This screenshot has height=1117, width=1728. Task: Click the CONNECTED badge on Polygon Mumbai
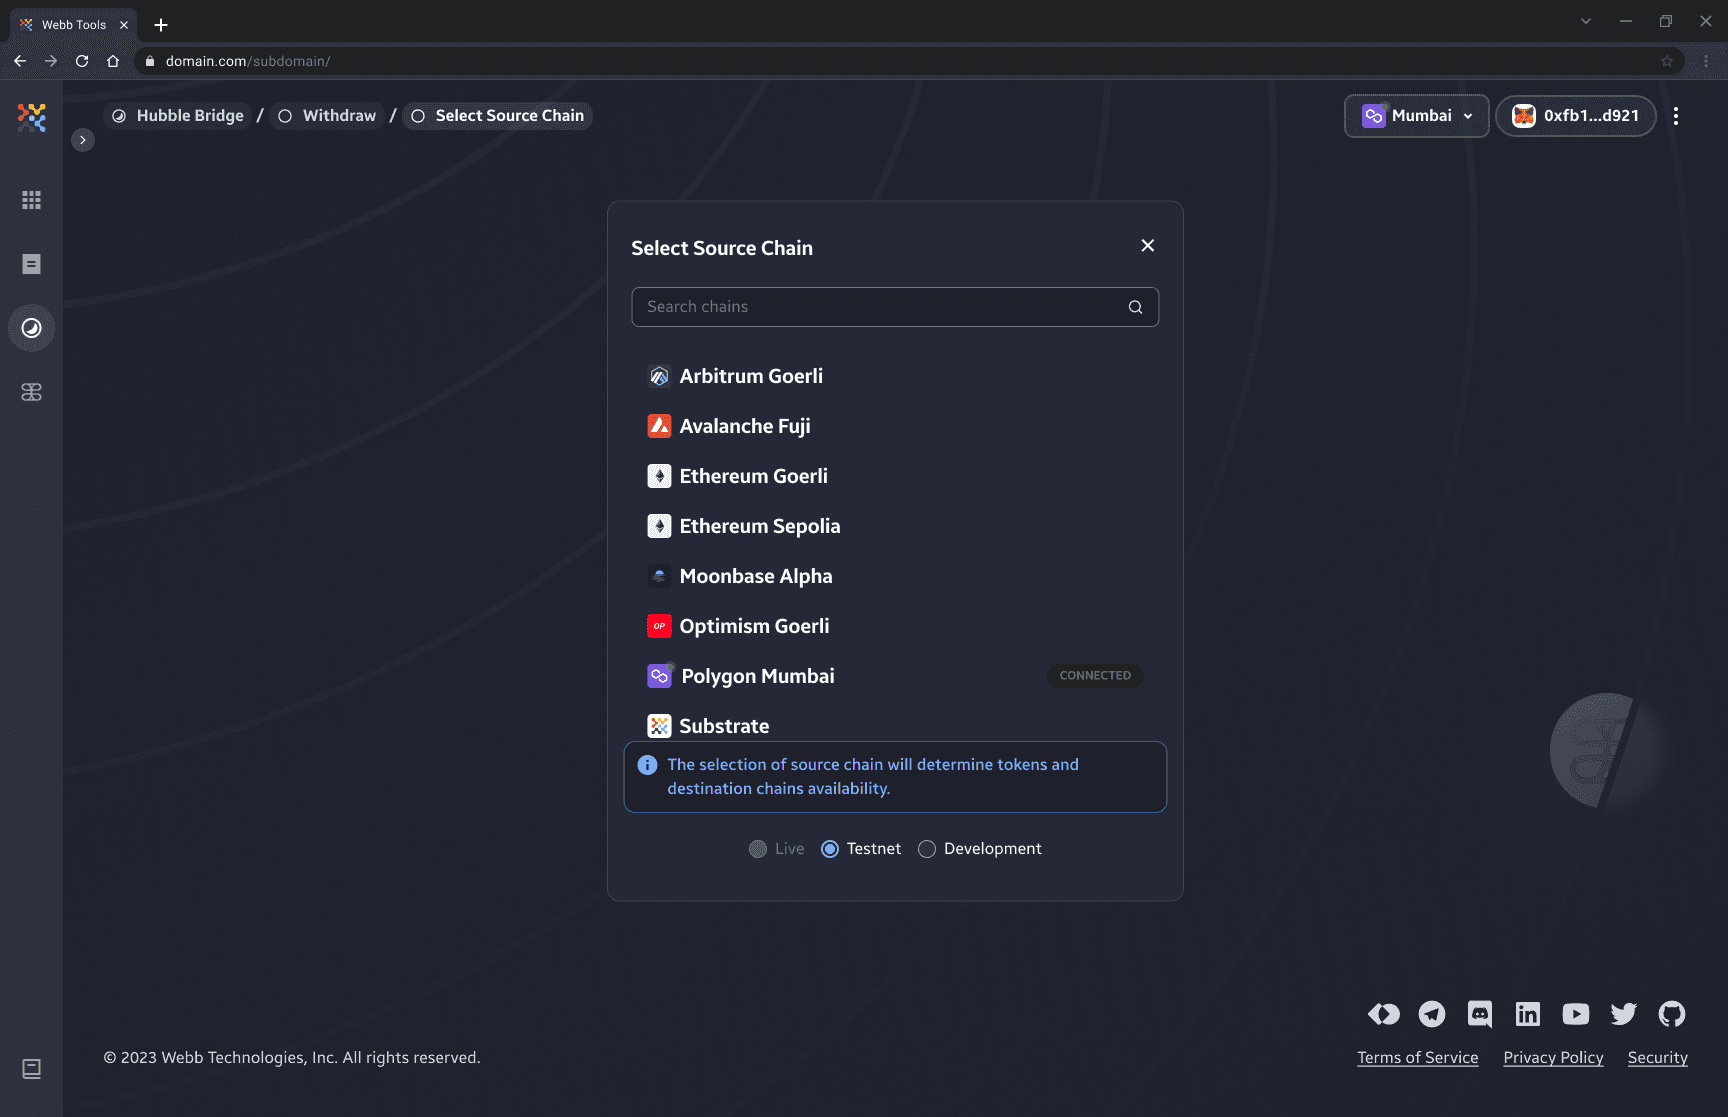pos(1095,676)
